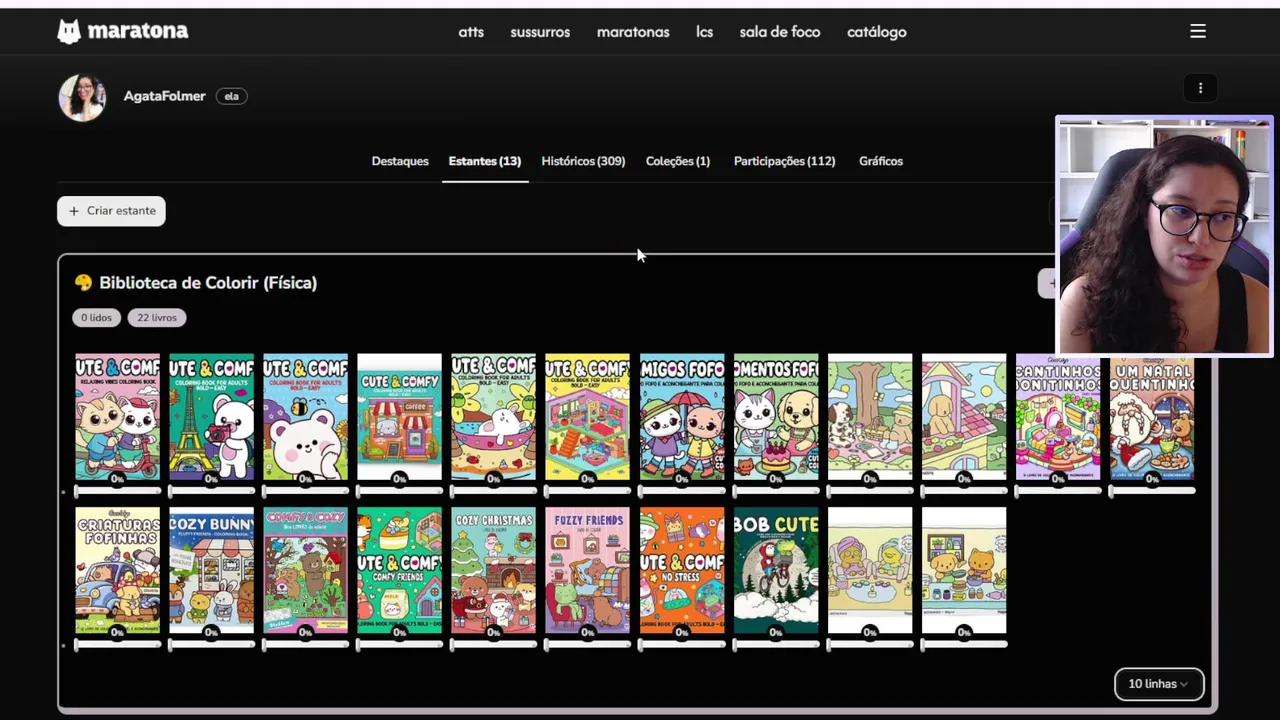Click the 'ela' pronoun badge
1280x720 pixels.
(231, 96)
